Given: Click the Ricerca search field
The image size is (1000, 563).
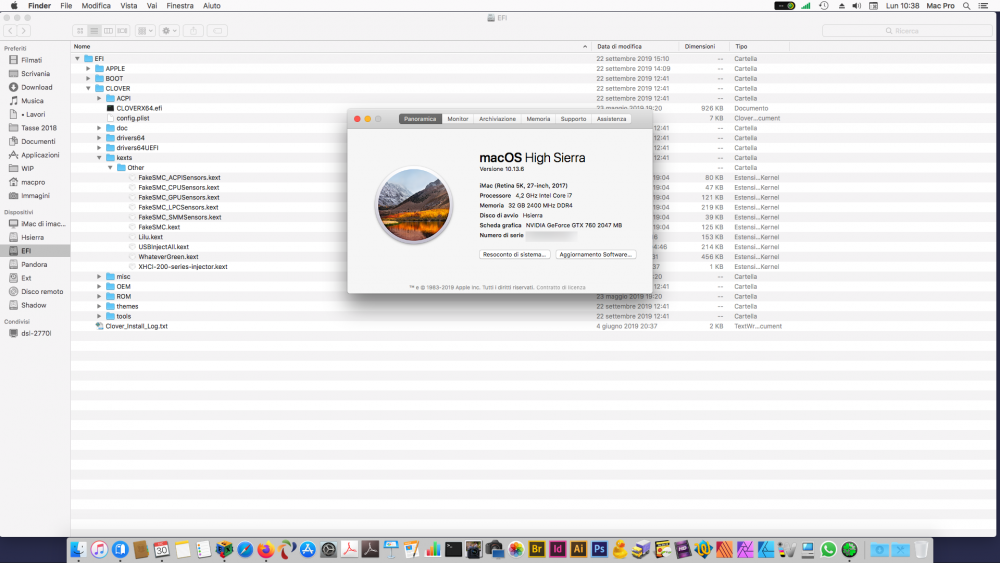Looking at the screenshot, I should click(x=906, y=31).
